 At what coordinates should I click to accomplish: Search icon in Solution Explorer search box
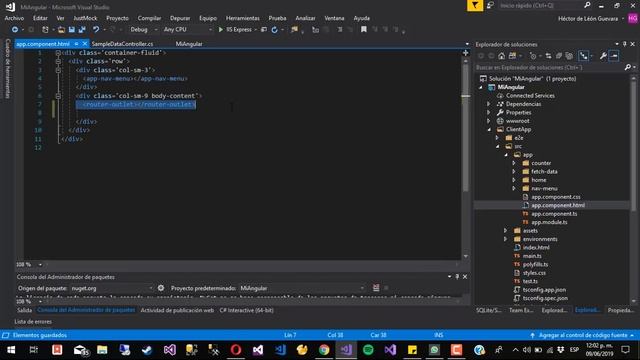click(628, 67)
